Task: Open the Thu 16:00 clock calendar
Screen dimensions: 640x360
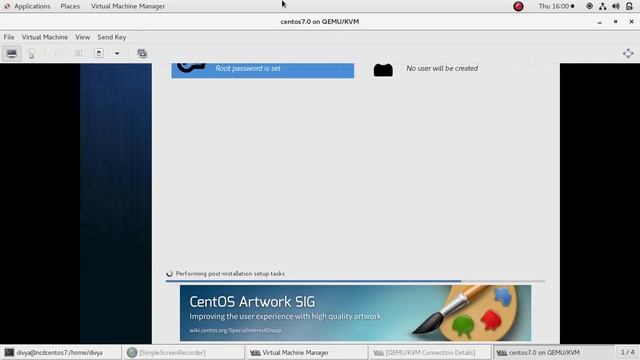Action: [556, 6]
